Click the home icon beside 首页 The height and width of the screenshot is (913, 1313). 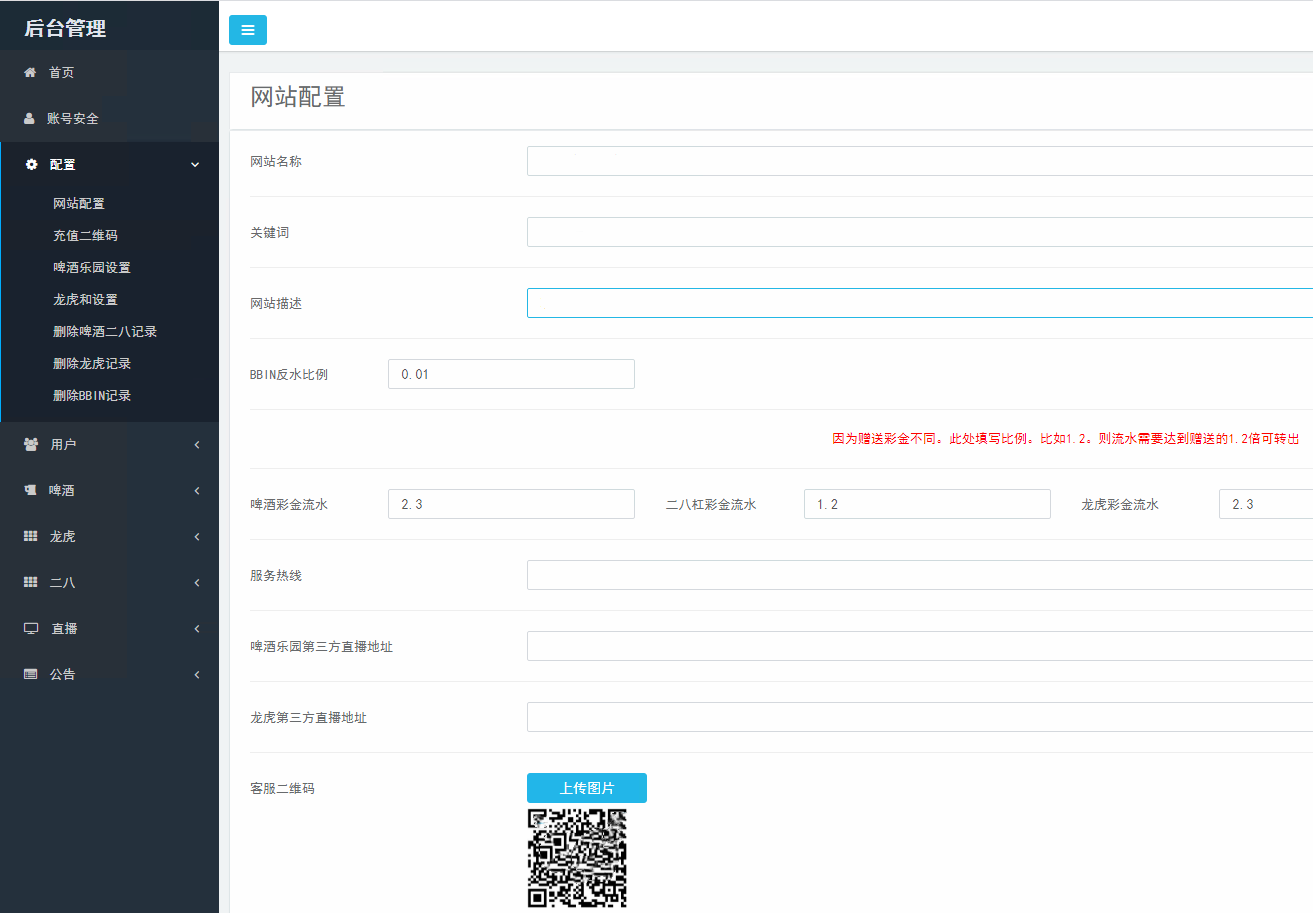click(30, 72)
